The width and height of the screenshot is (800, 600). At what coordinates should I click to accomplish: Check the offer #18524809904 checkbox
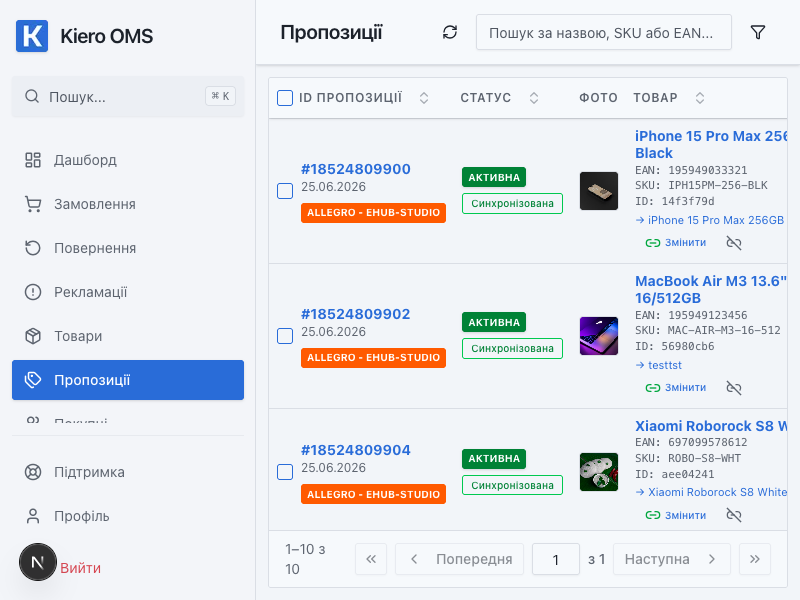pyautogui.click(x=285, y=472)
